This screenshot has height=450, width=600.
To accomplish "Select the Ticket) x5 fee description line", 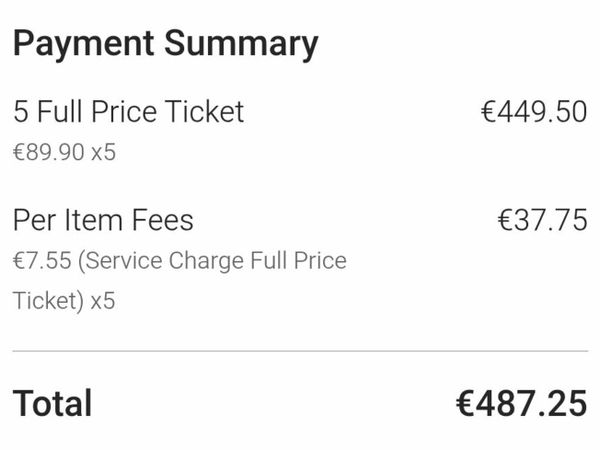I will coord(64,301).
